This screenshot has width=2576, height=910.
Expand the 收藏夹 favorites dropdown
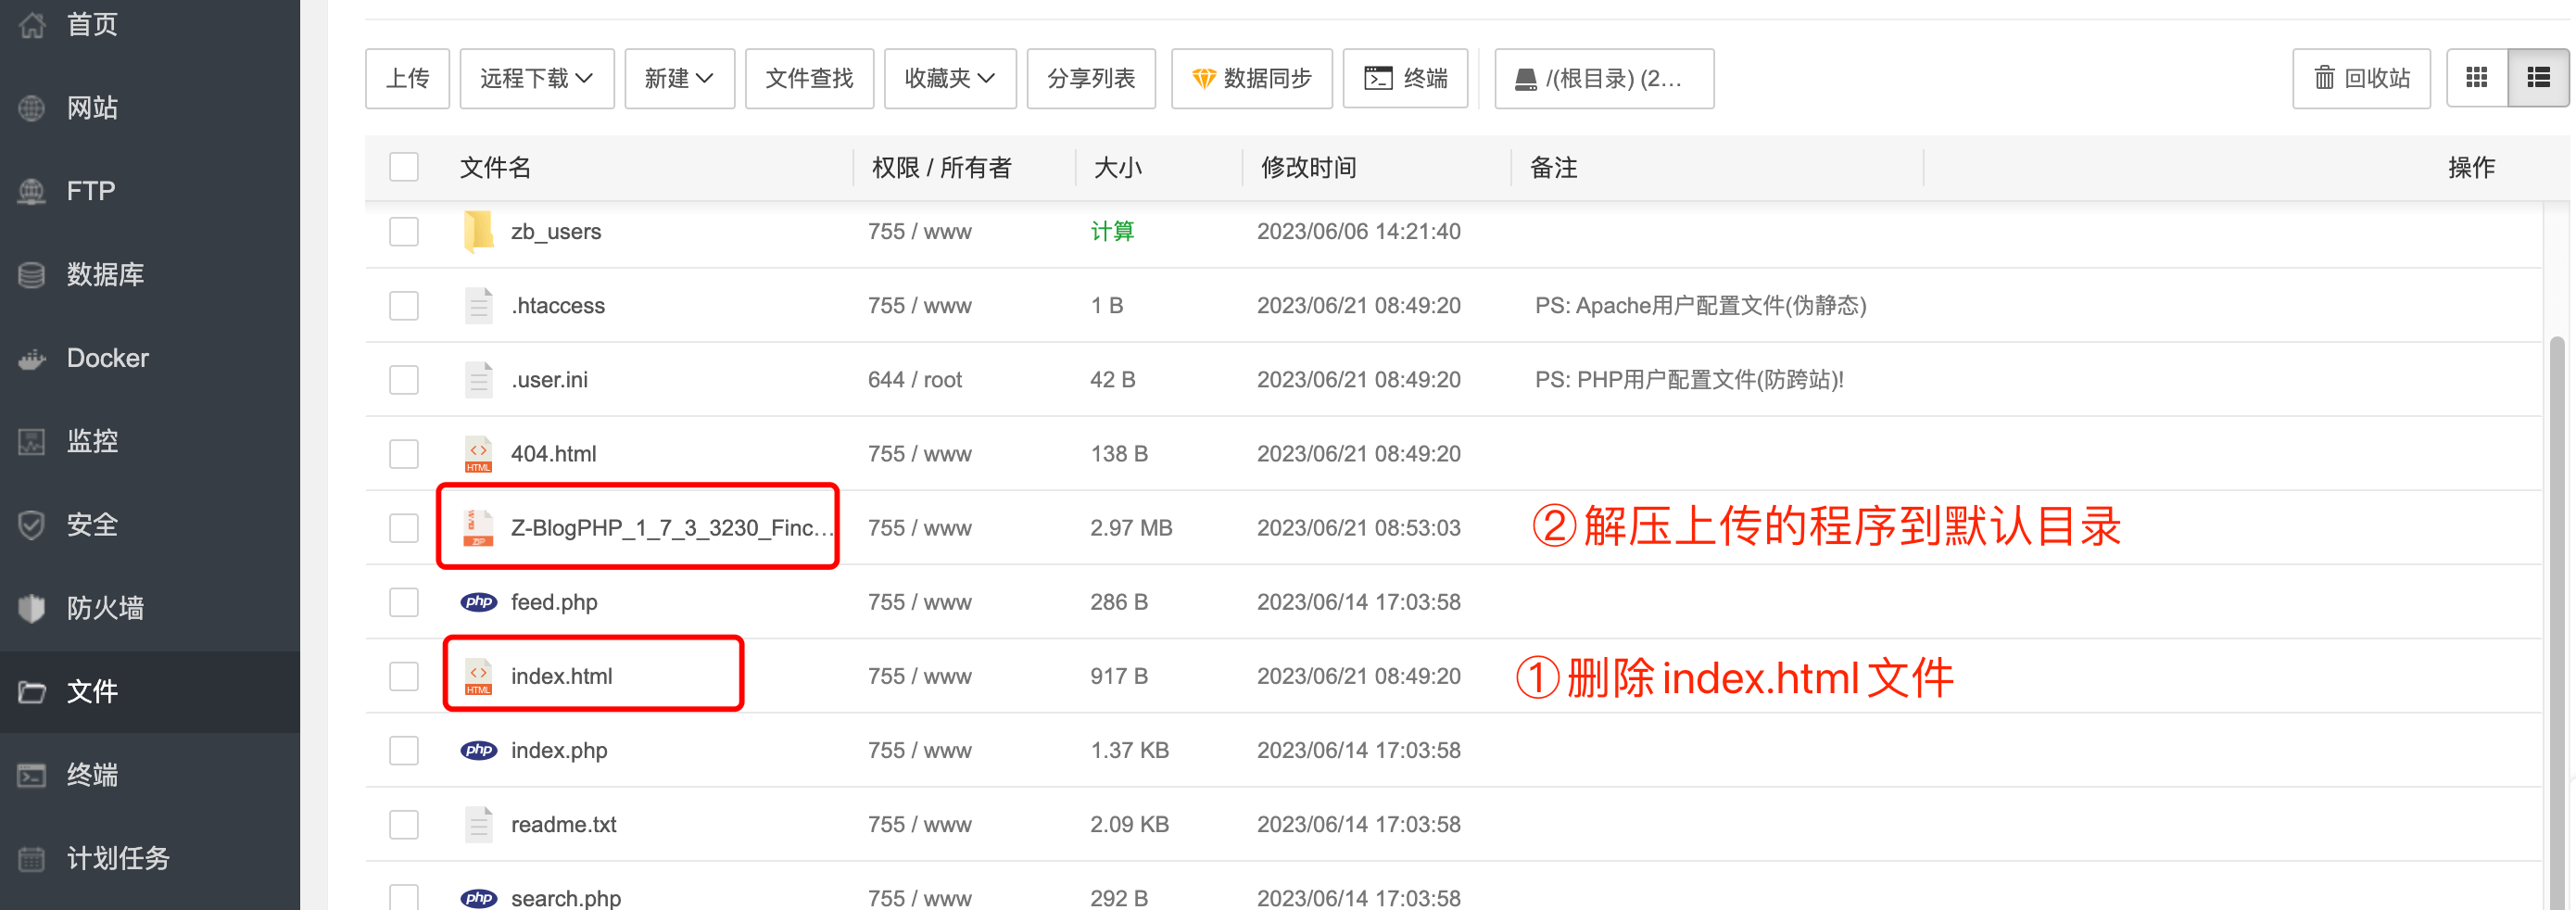coord(949,78)
